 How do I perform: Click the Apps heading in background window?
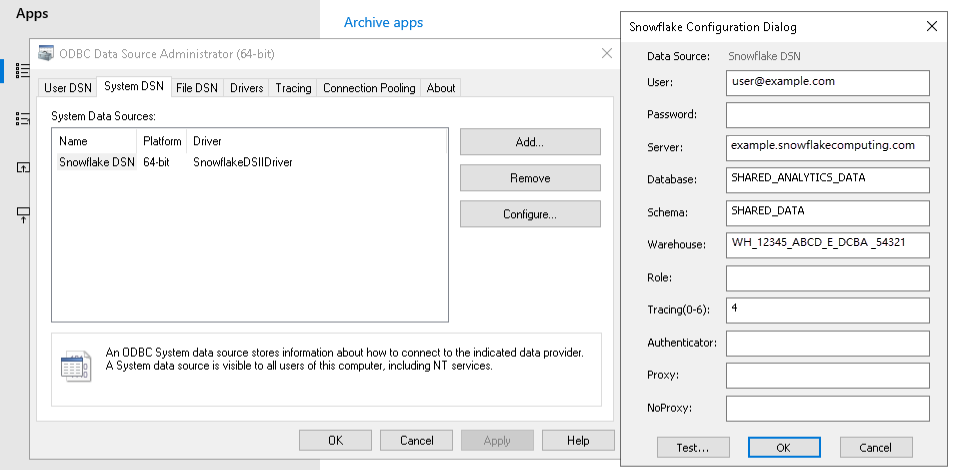coord(32,13)
